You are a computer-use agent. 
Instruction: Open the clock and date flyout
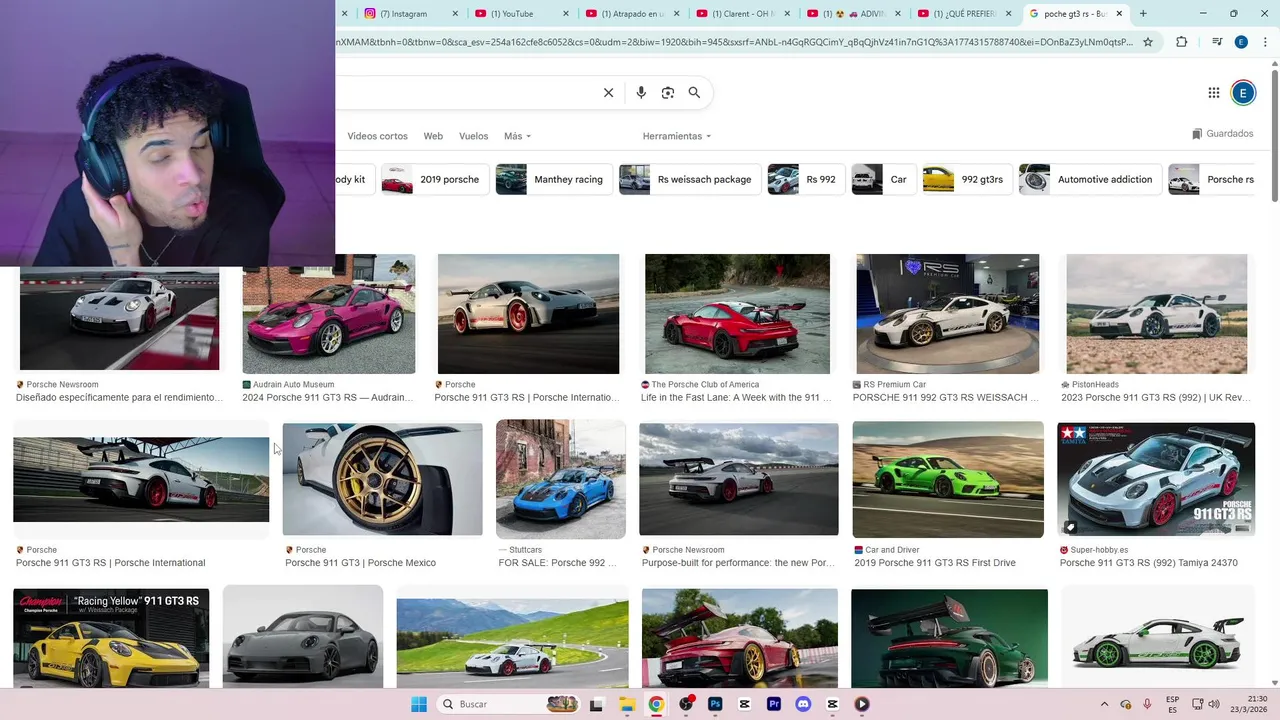tap(1249, 704)
